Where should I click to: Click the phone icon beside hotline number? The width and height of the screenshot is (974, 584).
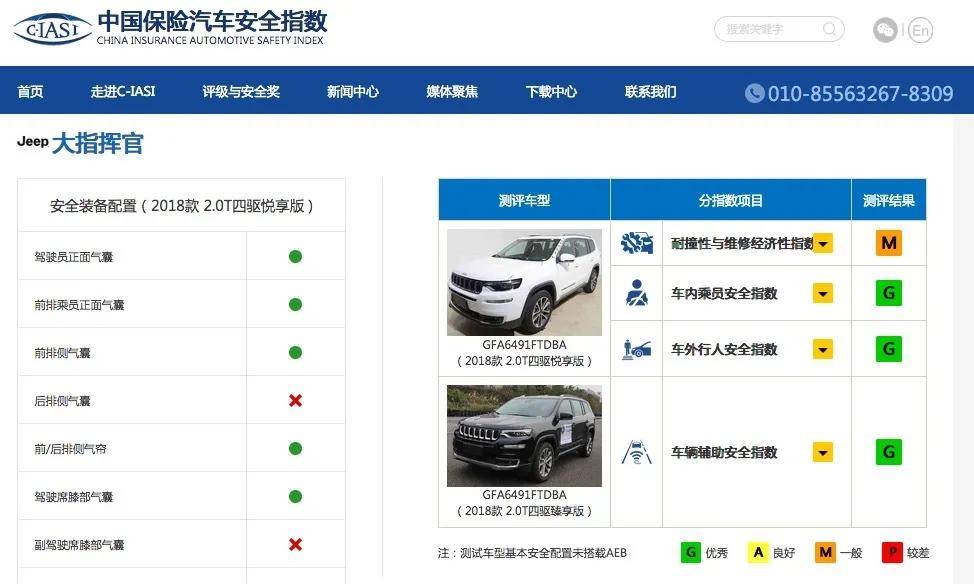(754, 93)
